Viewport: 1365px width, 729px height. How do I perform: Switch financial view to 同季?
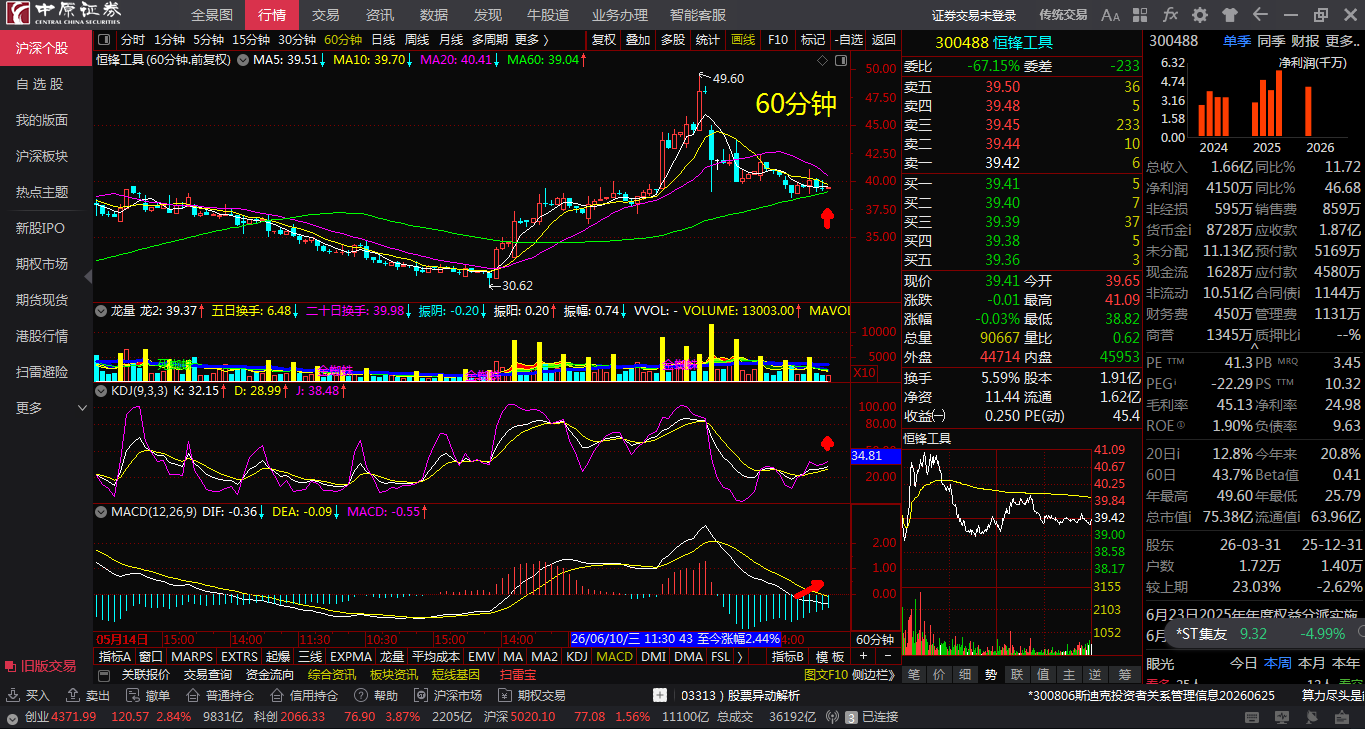tap(1271, 41)
